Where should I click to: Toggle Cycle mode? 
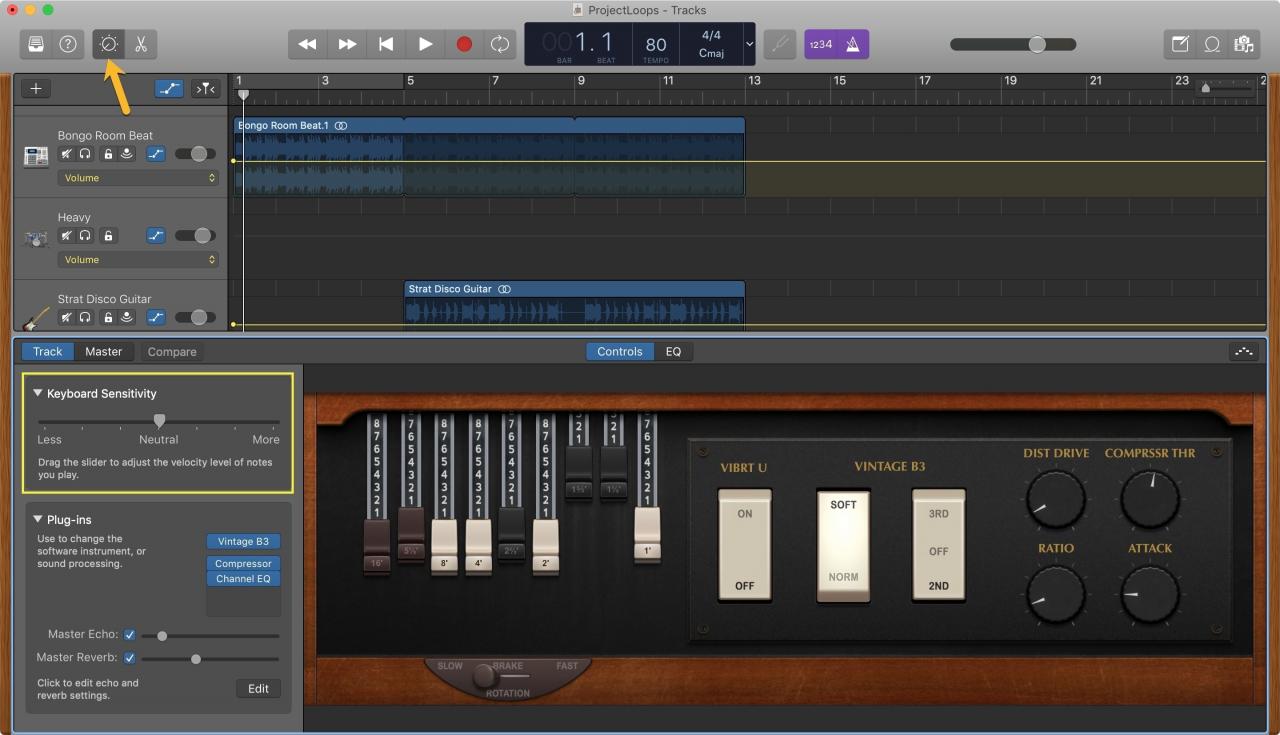[x=498, y=44]
